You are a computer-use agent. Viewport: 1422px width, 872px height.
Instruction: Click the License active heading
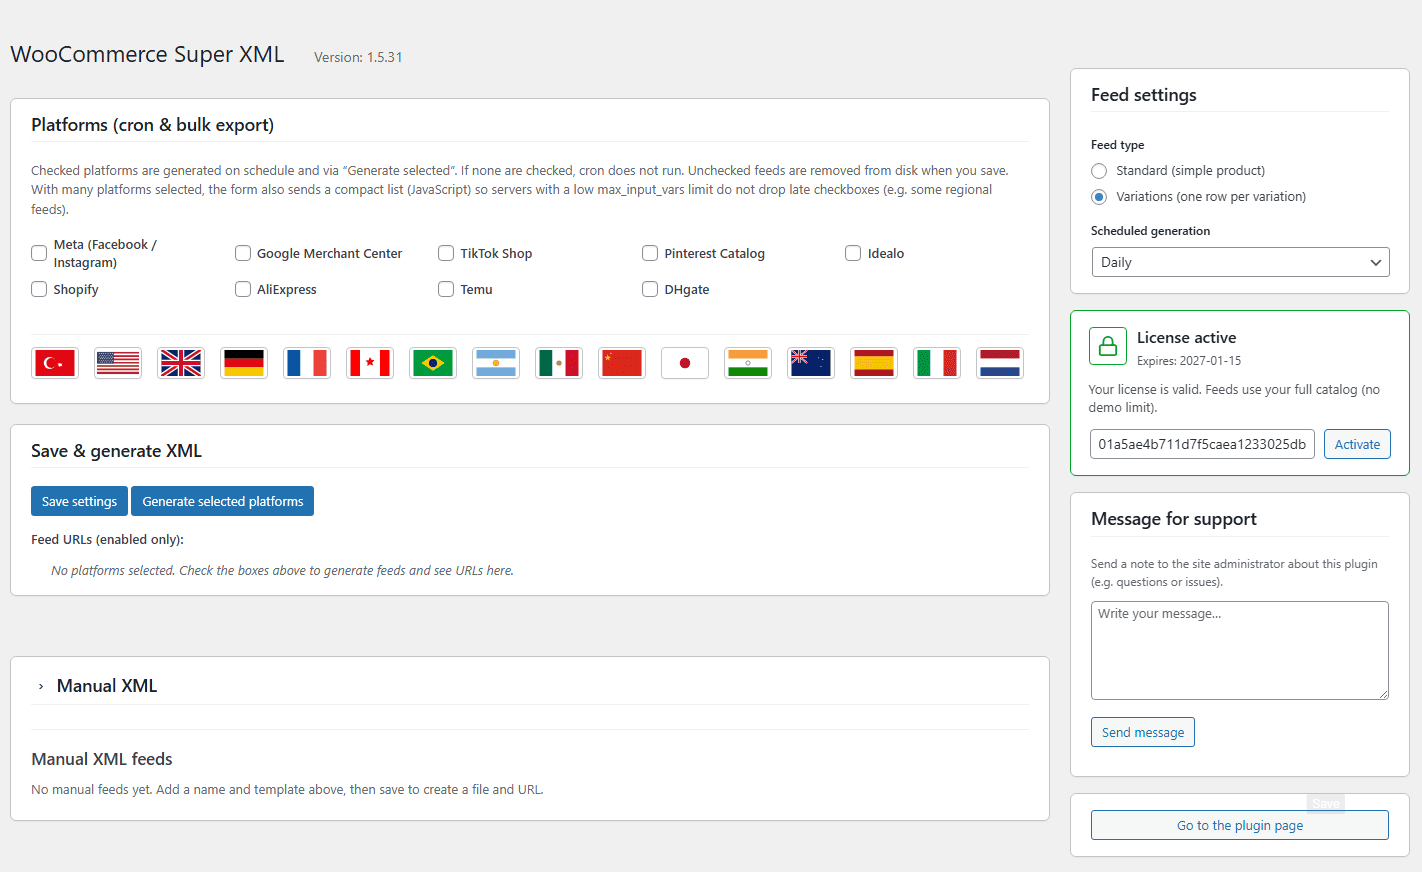click(1186, 337)
